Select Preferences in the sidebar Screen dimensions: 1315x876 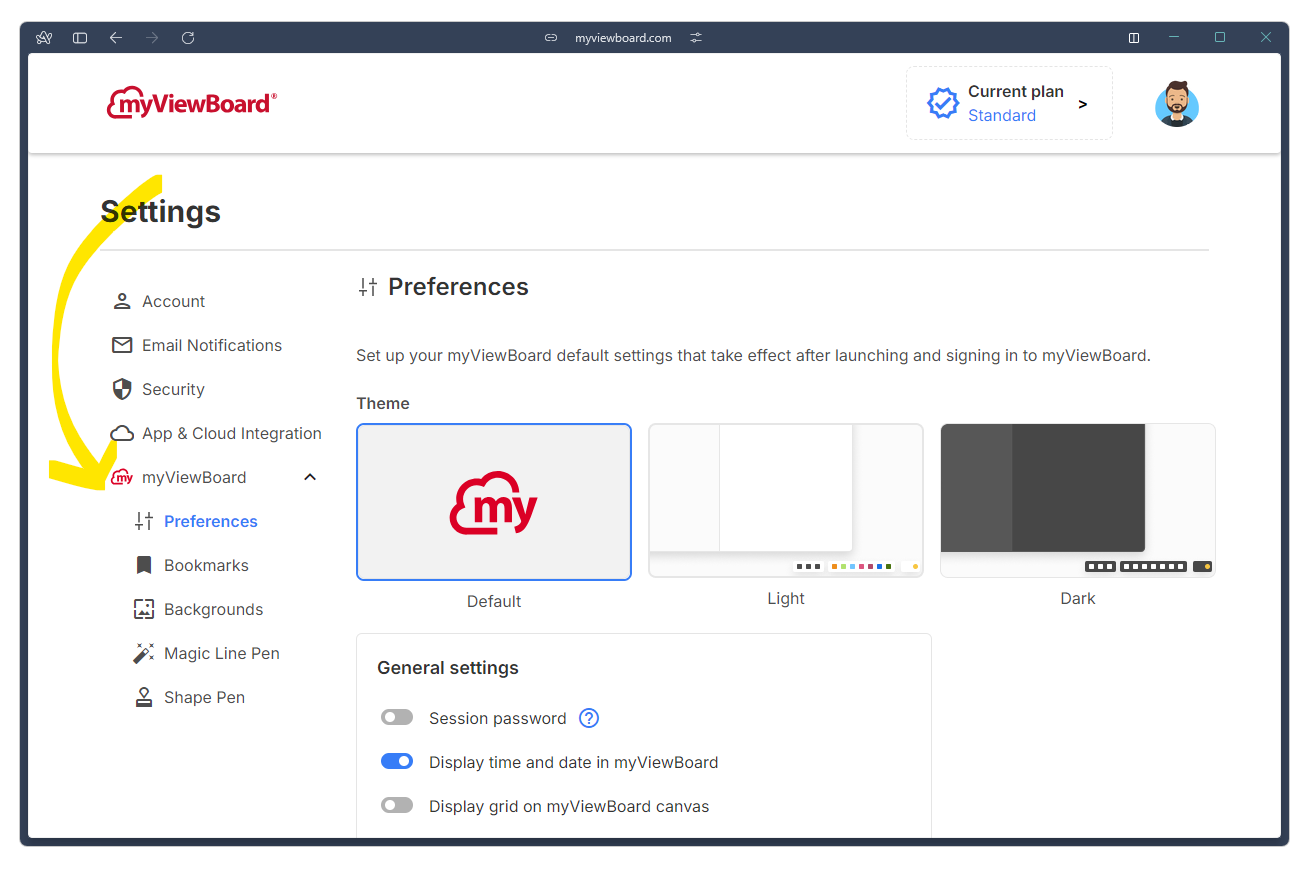[211, 522]
